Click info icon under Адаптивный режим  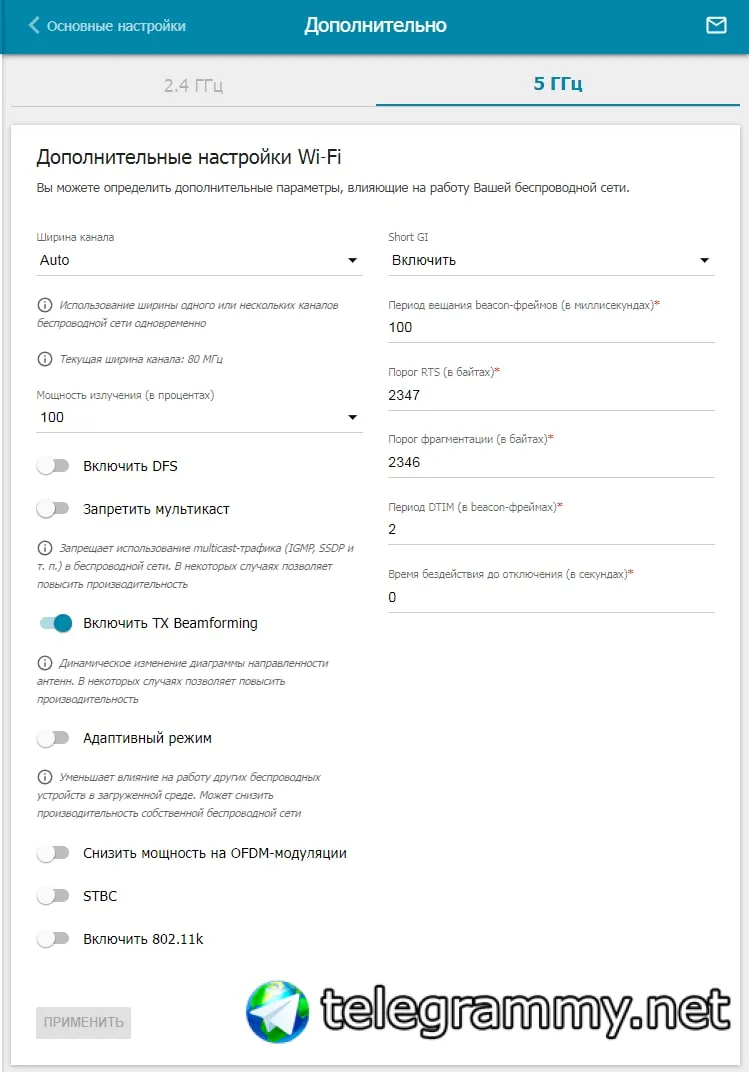coord(44,777)
